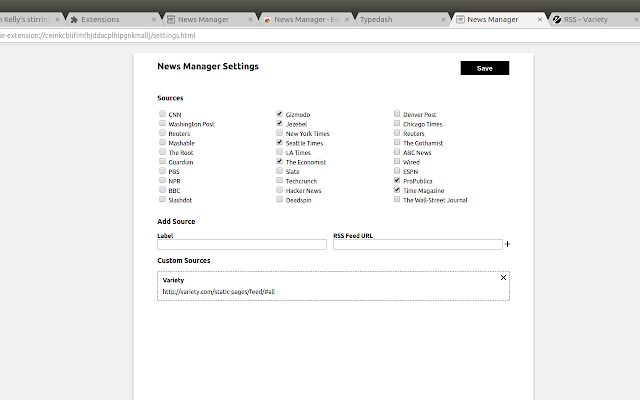Screen dimensions: 640x400
Task: Enable The Root source
Action: (162, 151)
